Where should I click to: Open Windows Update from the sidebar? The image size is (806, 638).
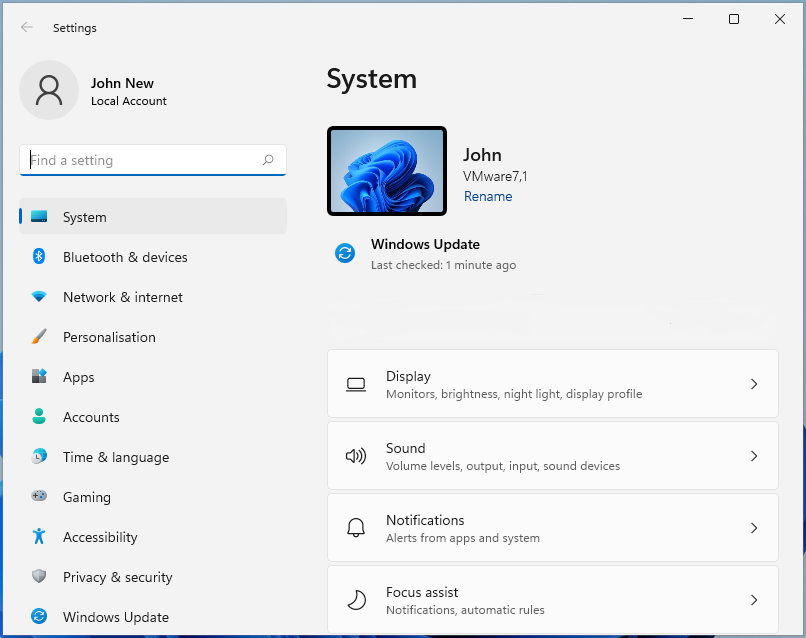click(116, 617)
